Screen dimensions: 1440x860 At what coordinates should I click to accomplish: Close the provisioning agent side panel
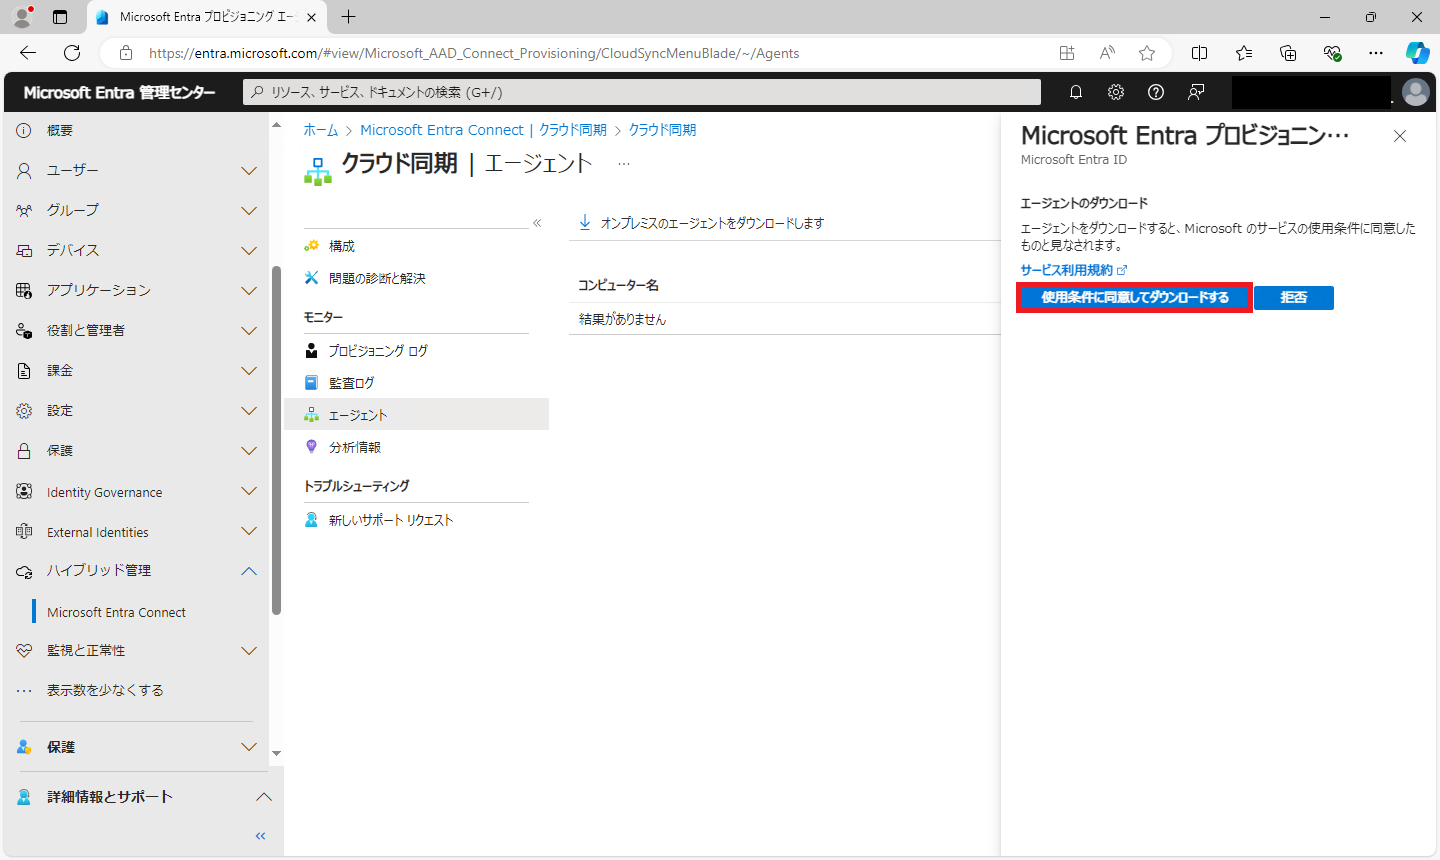click(1400, 136)
